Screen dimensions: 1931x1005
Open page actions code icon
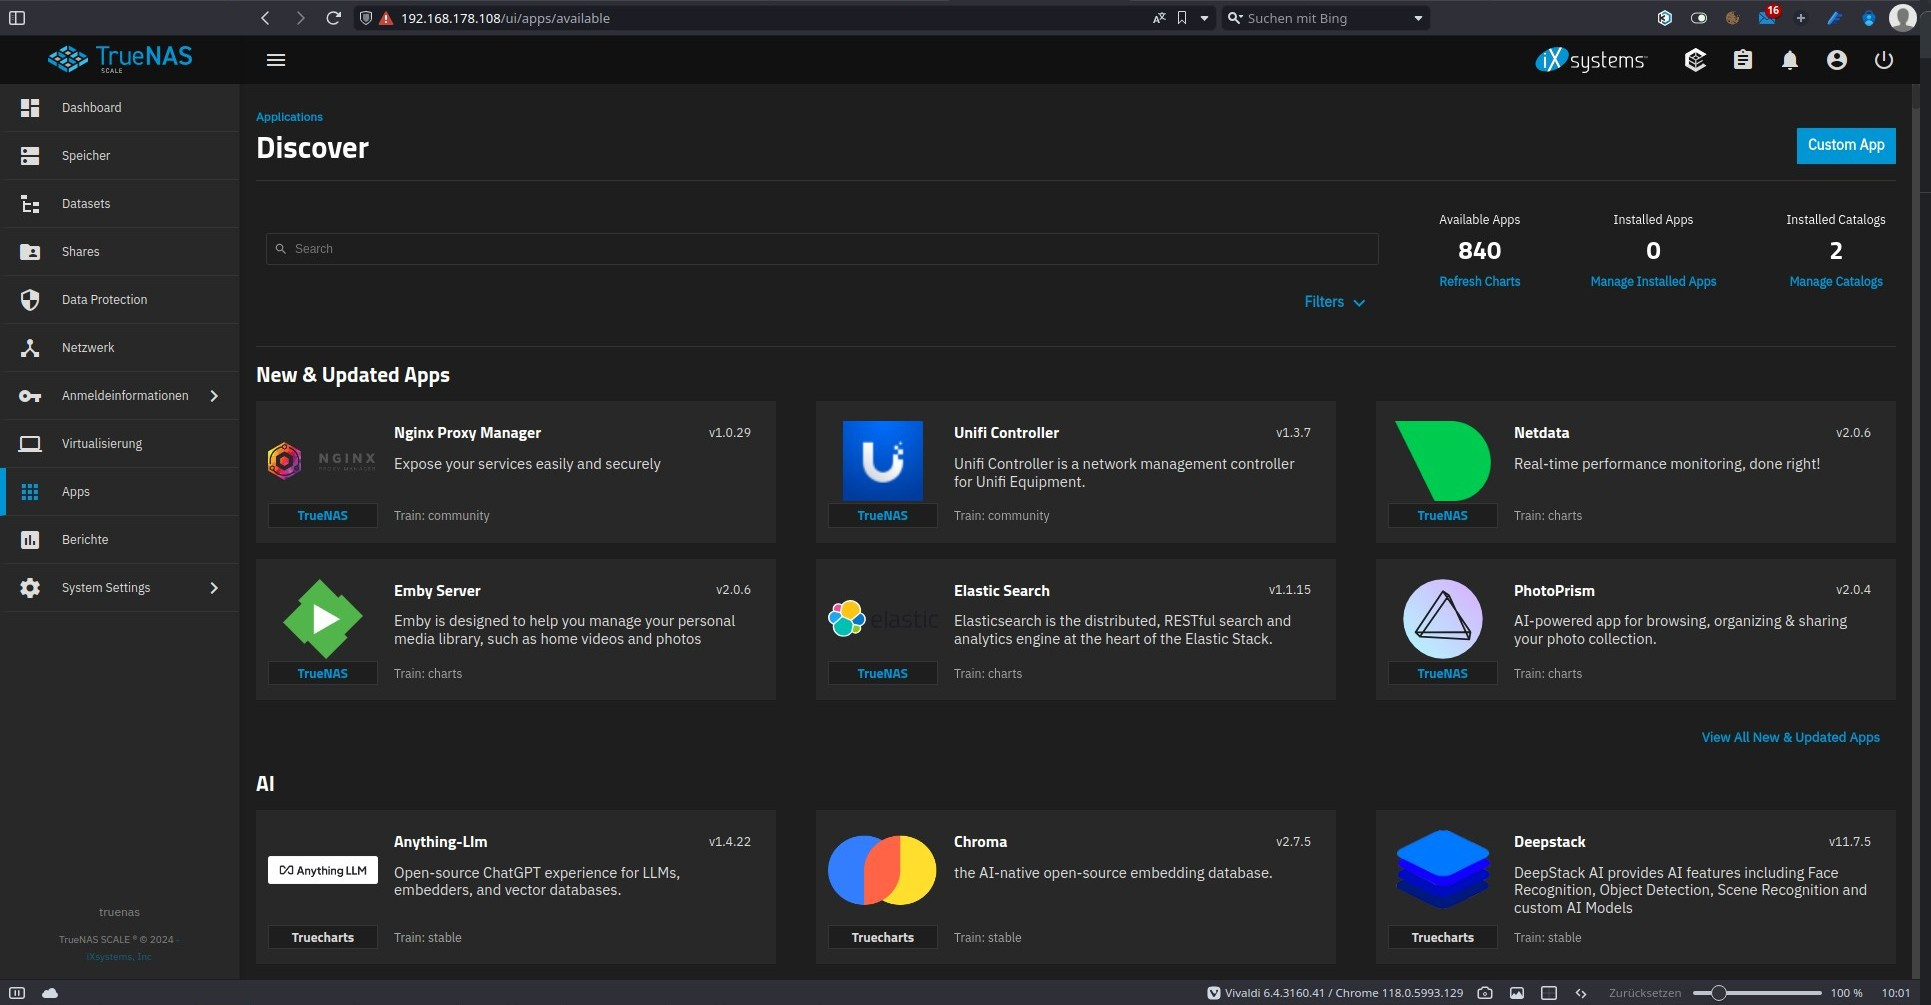coord(1581,993)
